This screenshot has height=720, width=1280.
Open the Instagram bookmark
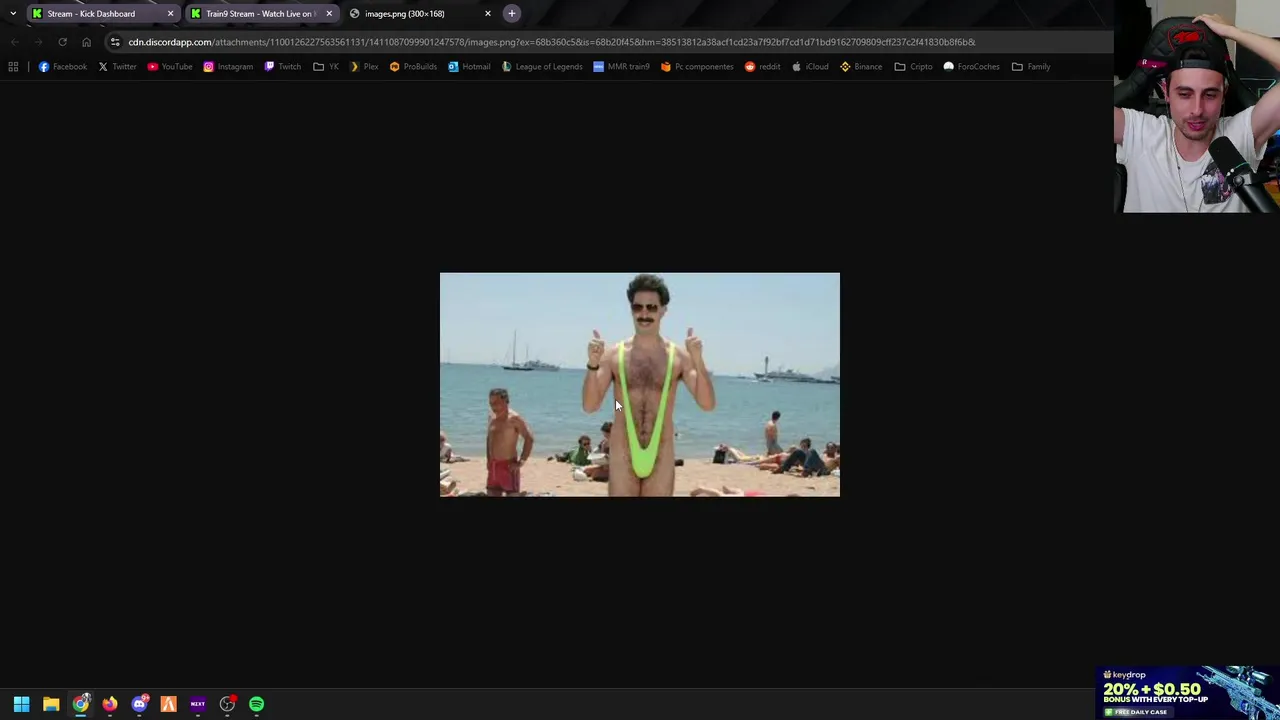228,66
